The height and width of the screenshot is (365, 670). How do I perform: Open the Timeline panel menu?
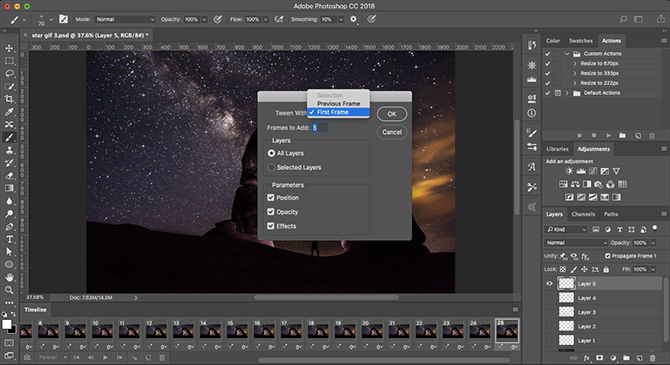(515, 309)
